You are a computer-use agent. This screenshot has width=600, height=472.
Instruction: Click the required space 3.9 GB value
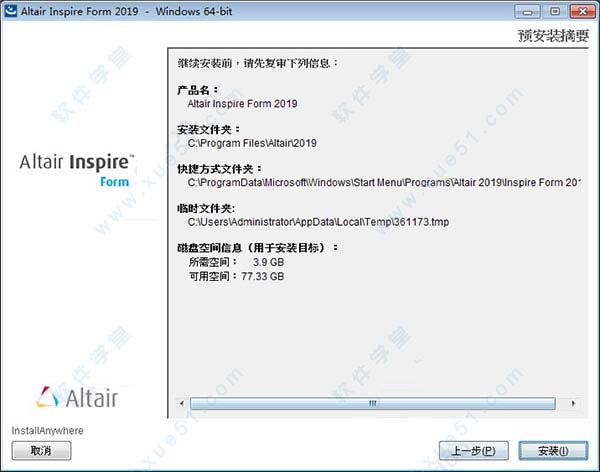tap(268, 262)
